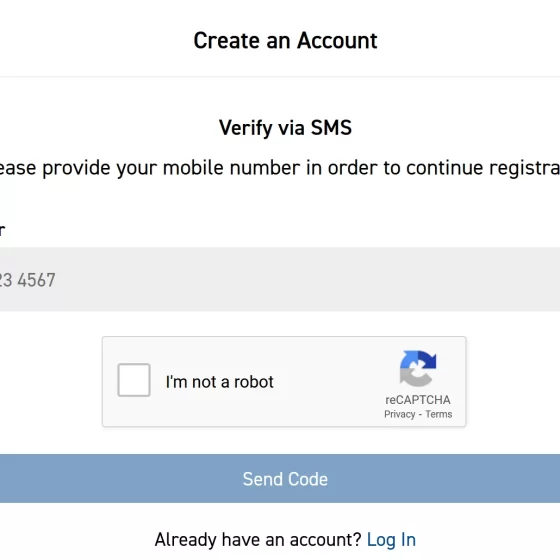Check the I'm not a robot checkbox

134,380
